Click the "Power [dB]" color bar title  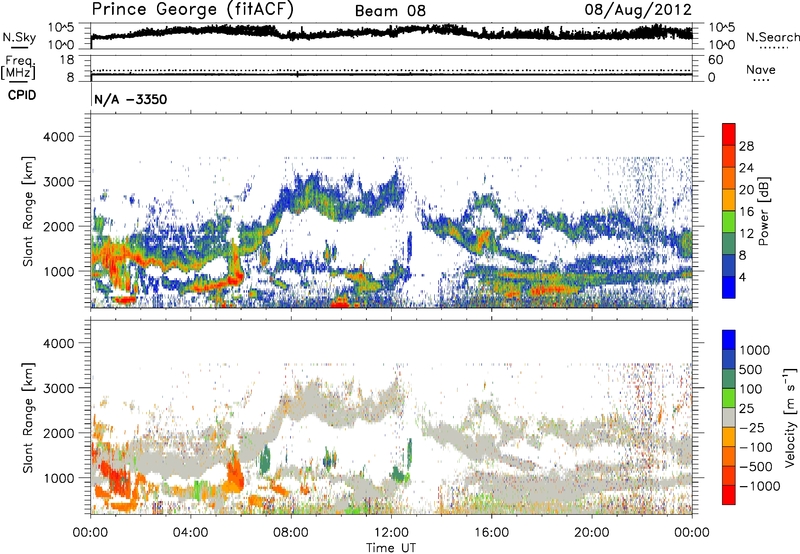tap(764, 211)
